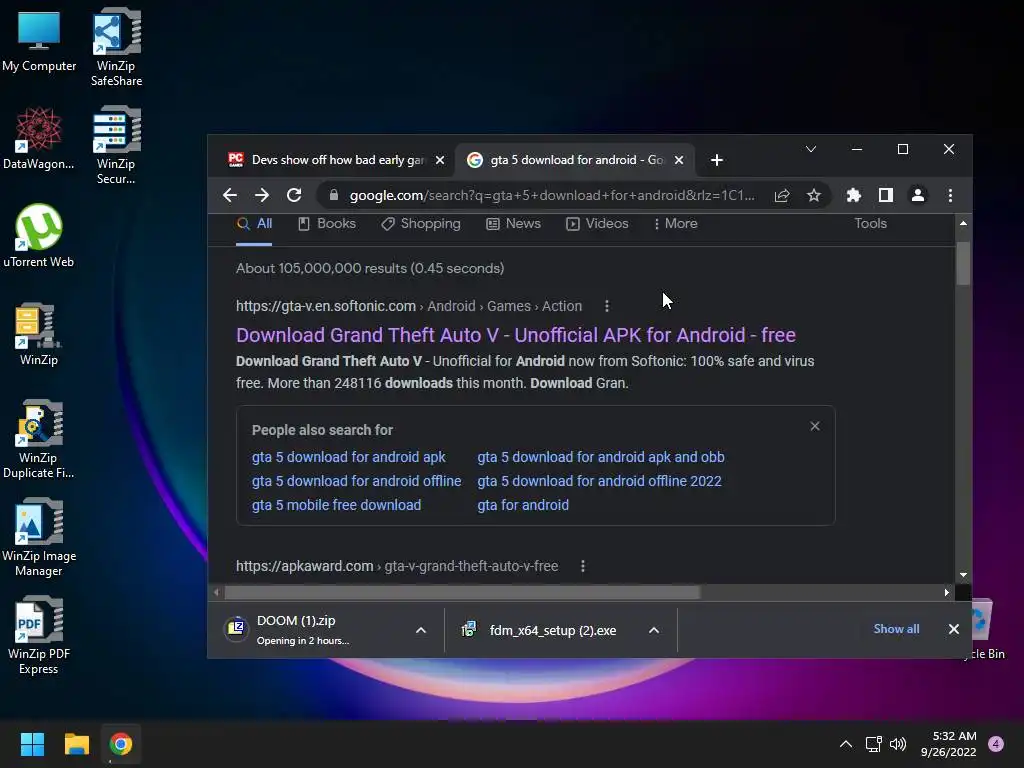This screenshot has width=1024, height=768.
Task: Click the scroll left arrow
Action: pyautogui.click(x=216, y=592)
